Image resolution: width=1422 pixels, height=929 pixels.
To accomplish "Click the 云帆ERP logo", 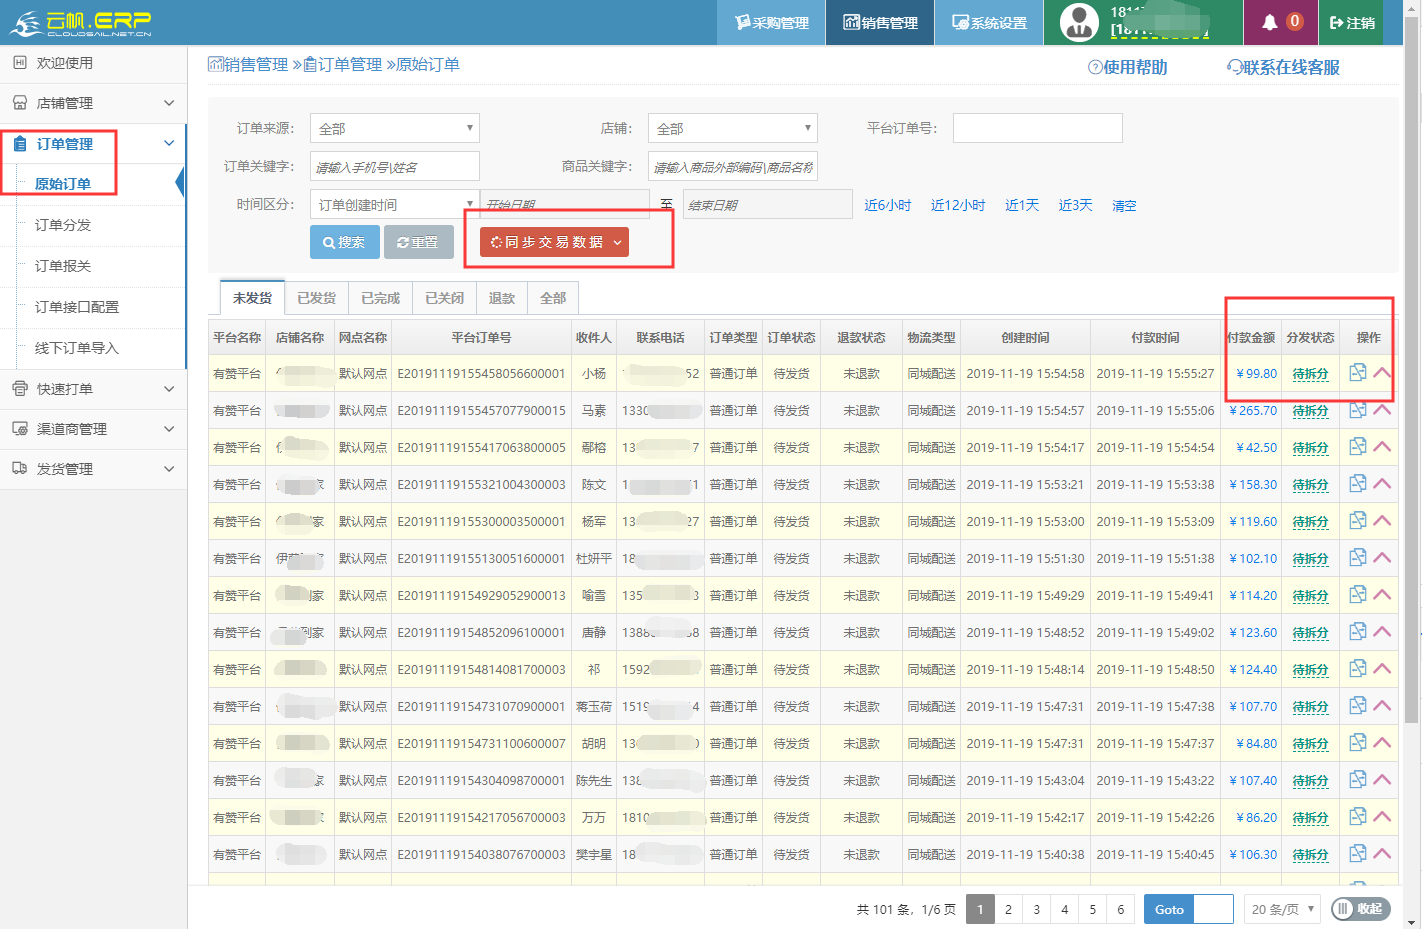I will tap(80, 22).
